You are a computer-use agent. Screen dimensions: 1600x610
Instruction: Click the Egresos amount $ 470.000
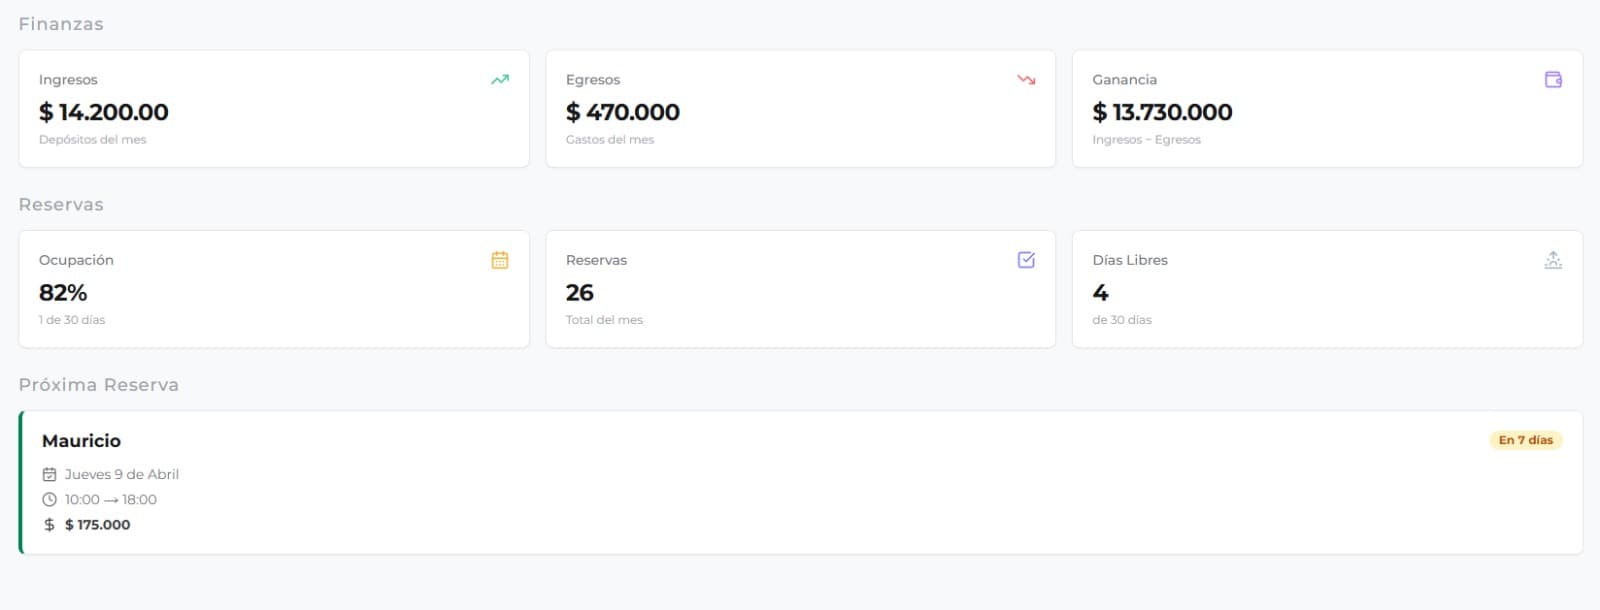(623, 112)
